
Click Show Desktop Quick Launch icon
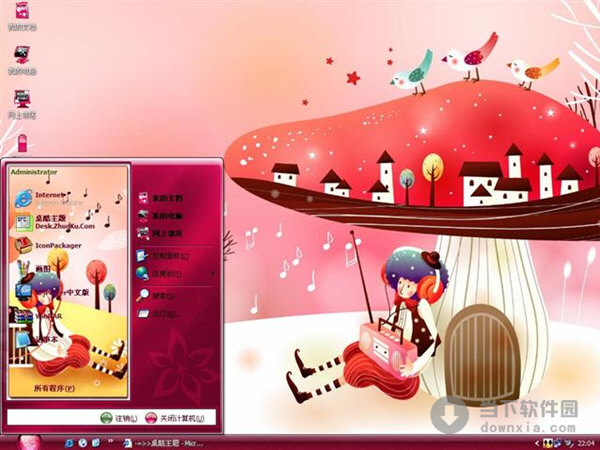(x=96, y=443)
